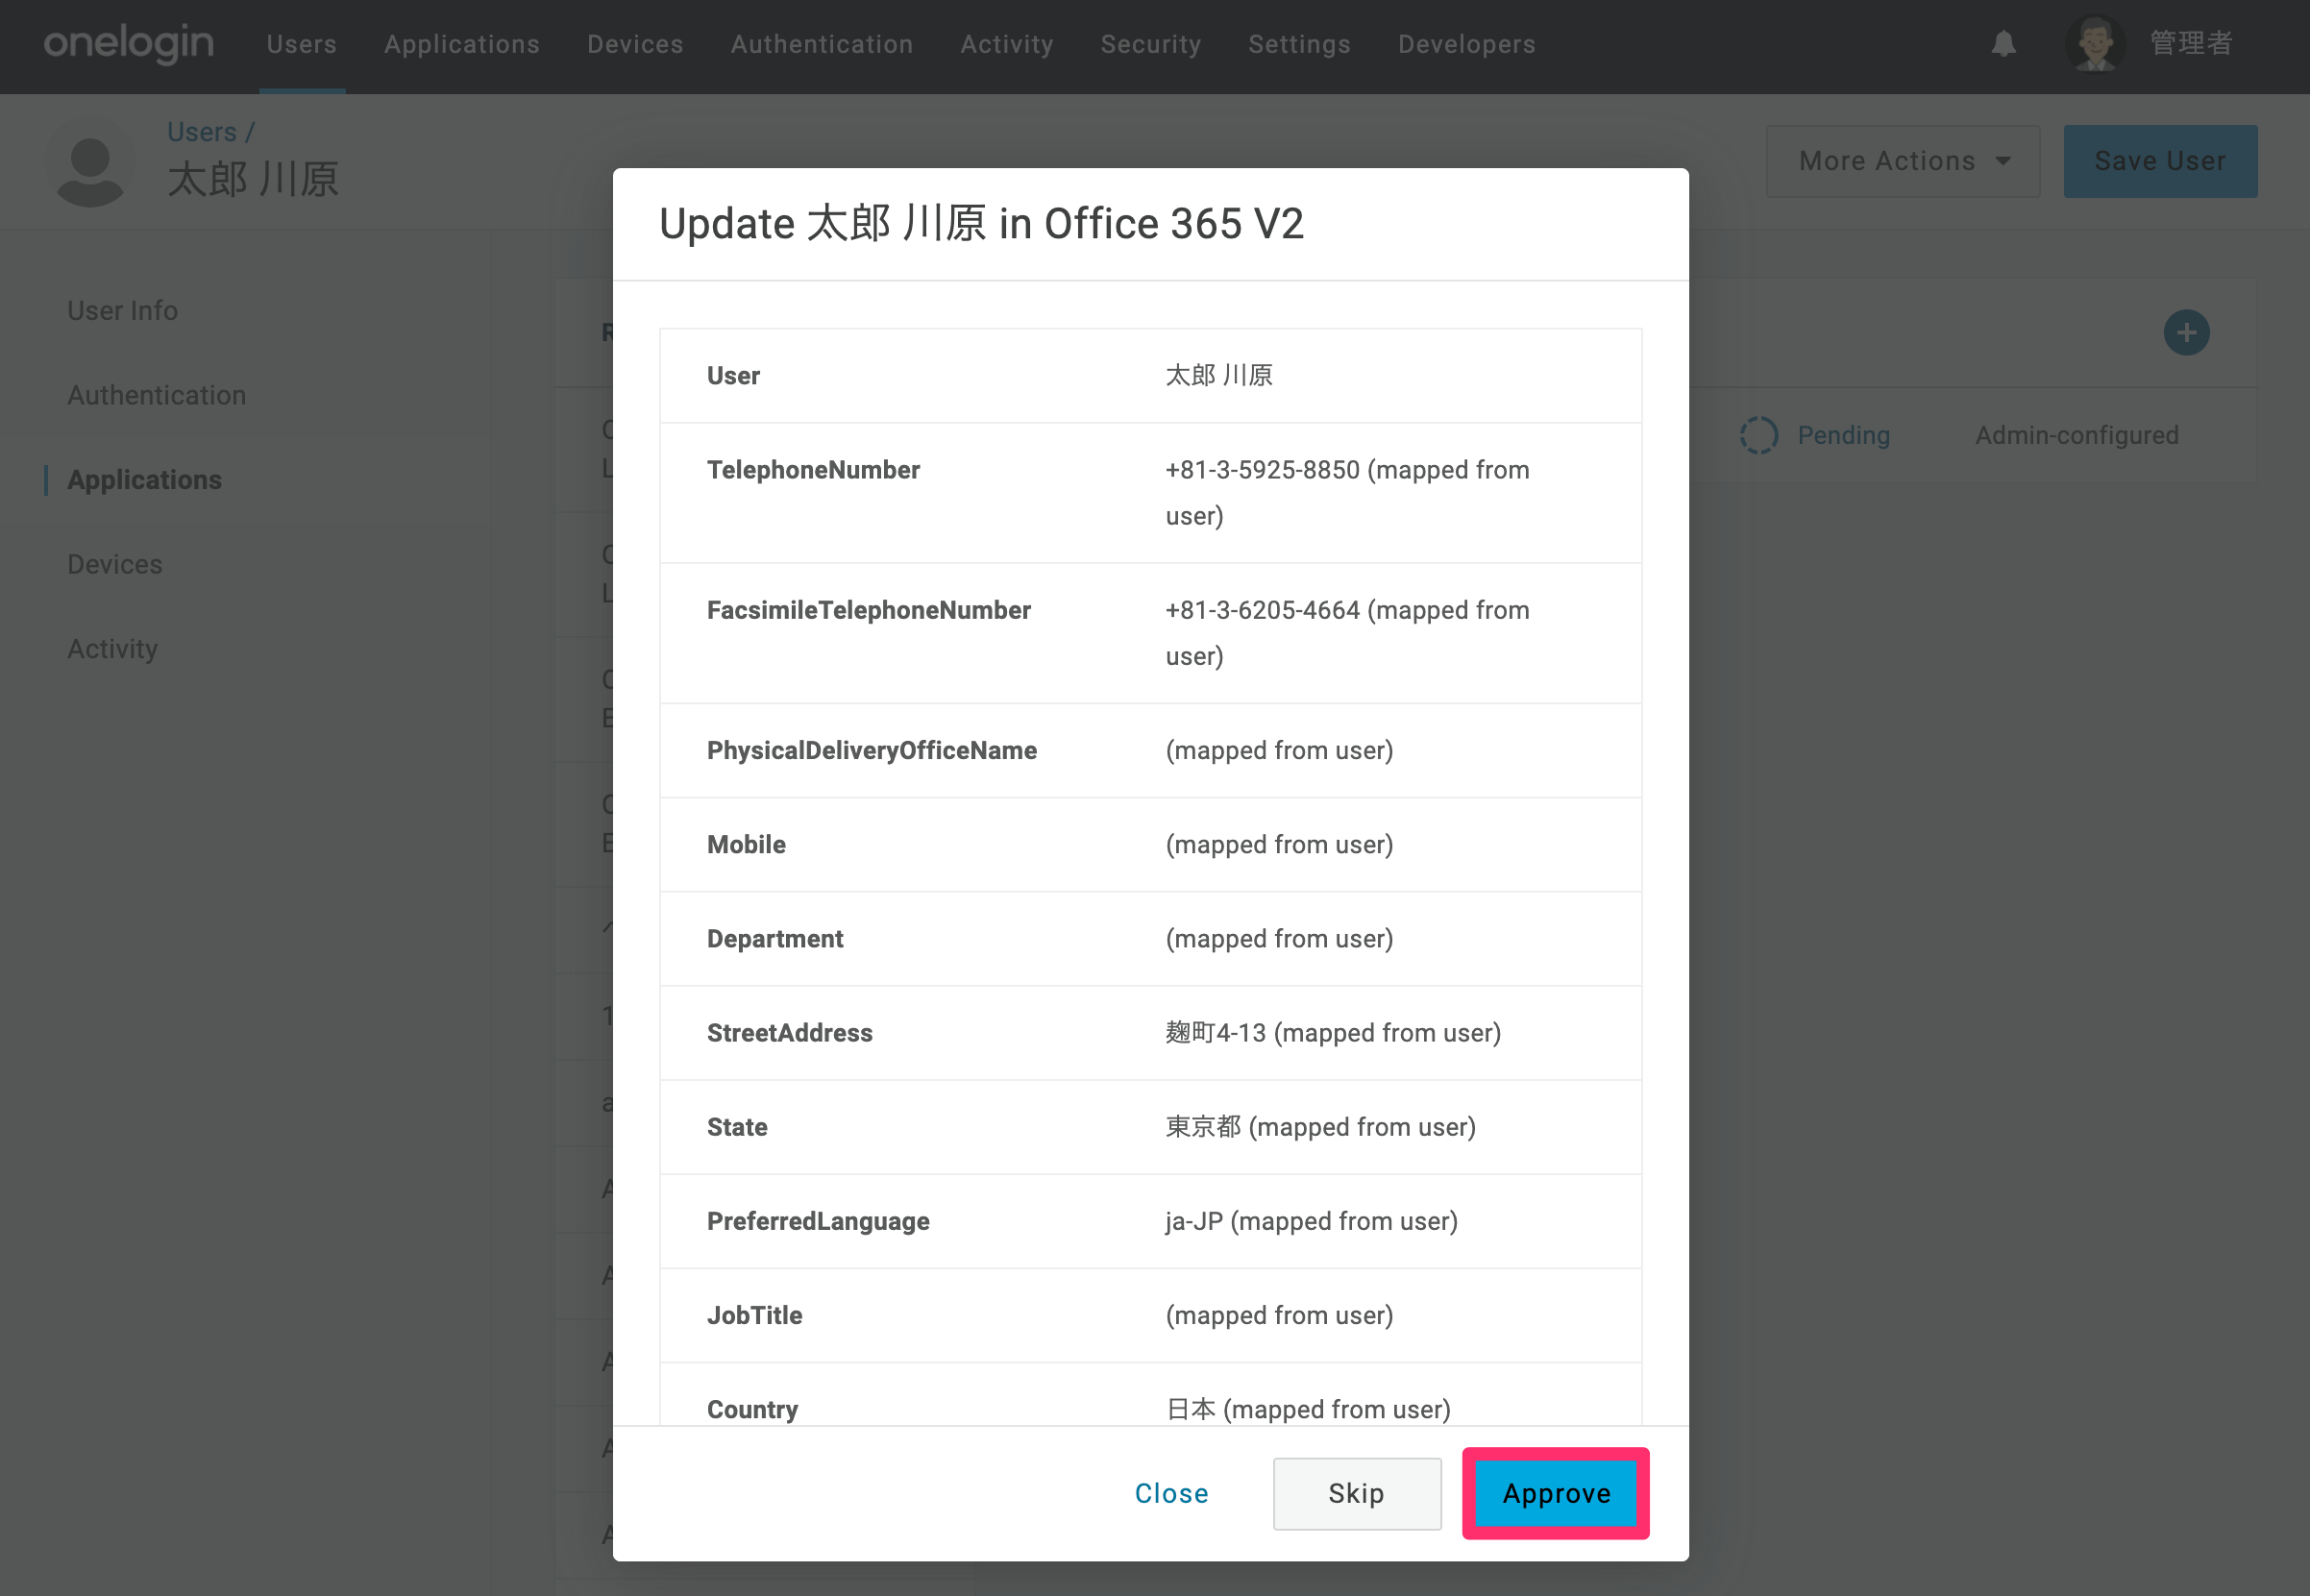Viewport: 2310px width, 1596px height.
Task: Skip this provisioning update
Action: tap(1356, 1493)
